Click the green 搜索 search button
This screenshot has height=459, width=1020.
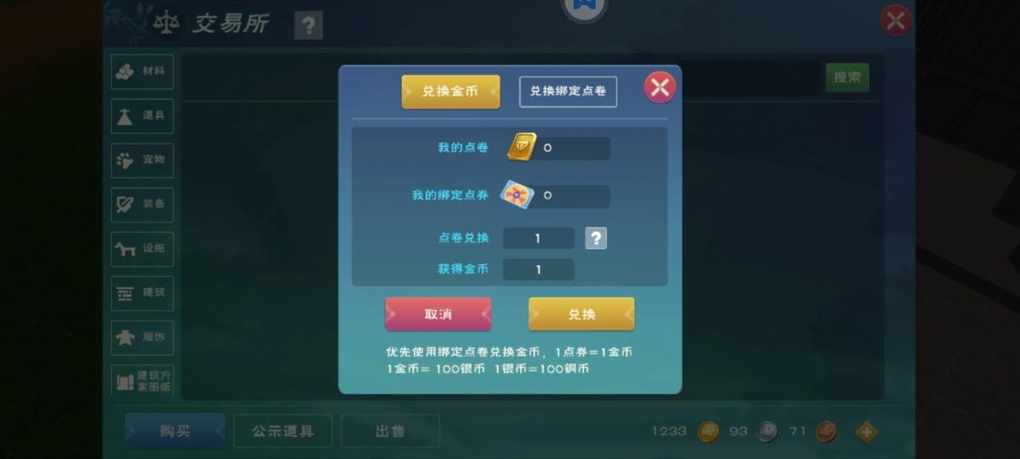click(x=847, y=77)
